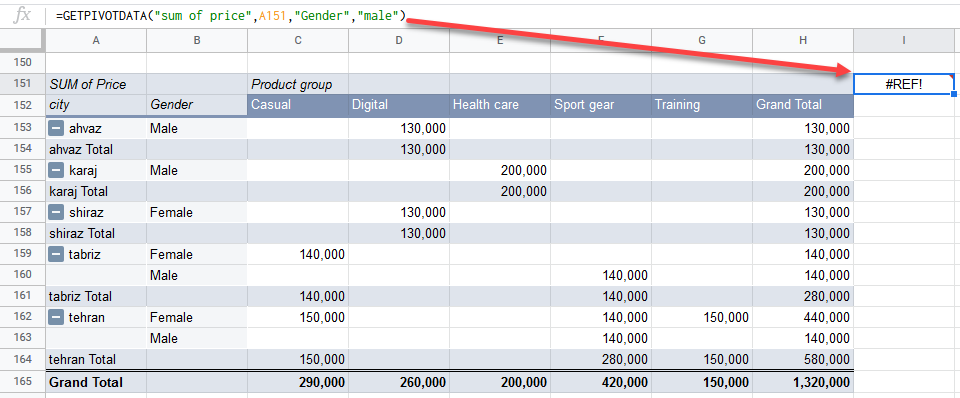Select the 150,000 Training cell in tehran Female row
The image size is (960, 398).
[702, 317]
